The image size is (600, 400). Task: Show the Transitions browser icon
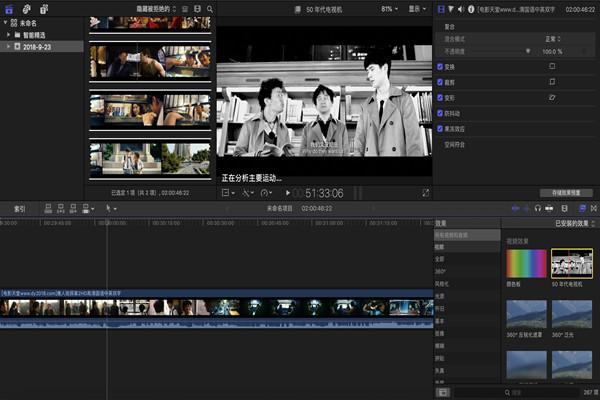593,208
